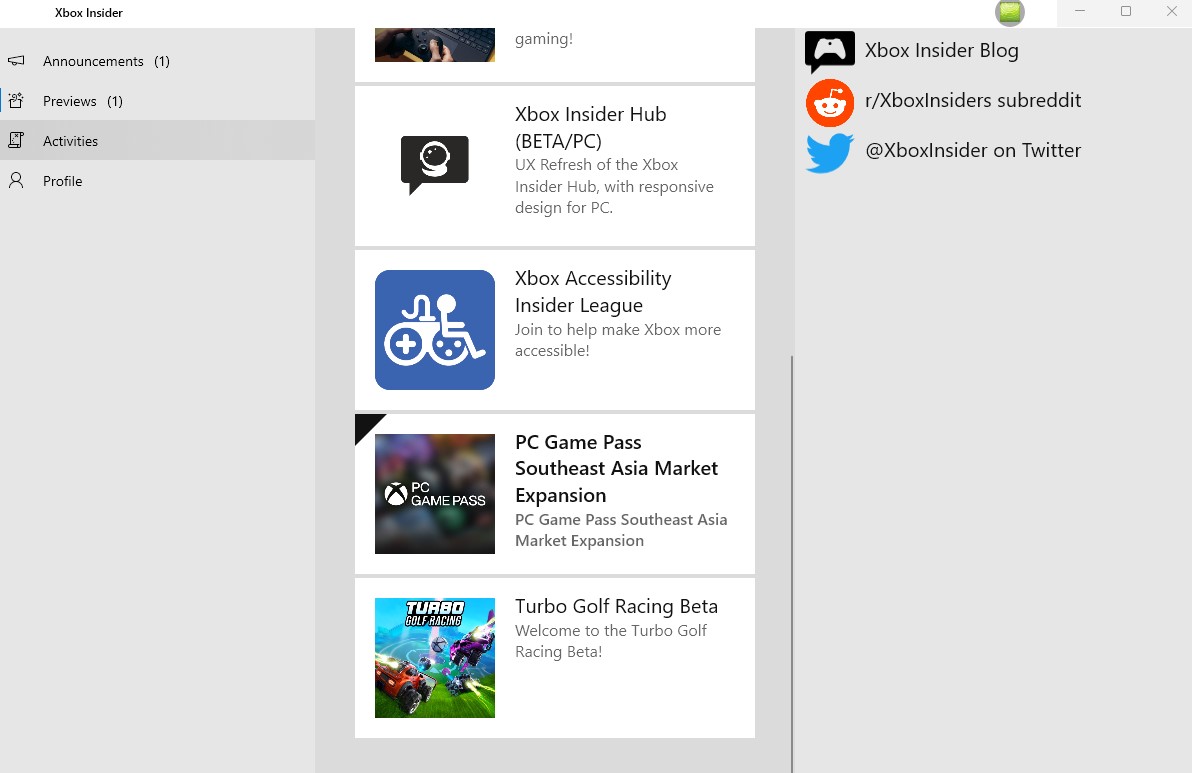Viewport: 1192px width, 773px height.
Task: Click the Xbox Insider Hub astronaut icon
Action: point(435,165)
